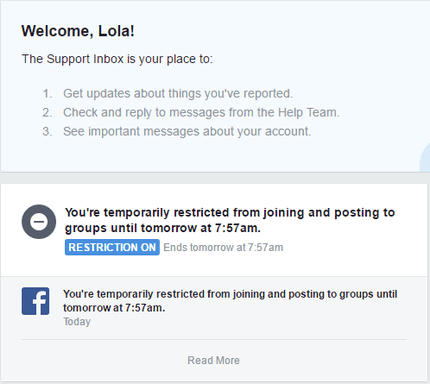Viewport: 430px width, 384px height.
Task: Click the gray restriction minus-circle icon
Action: point(39,222)
